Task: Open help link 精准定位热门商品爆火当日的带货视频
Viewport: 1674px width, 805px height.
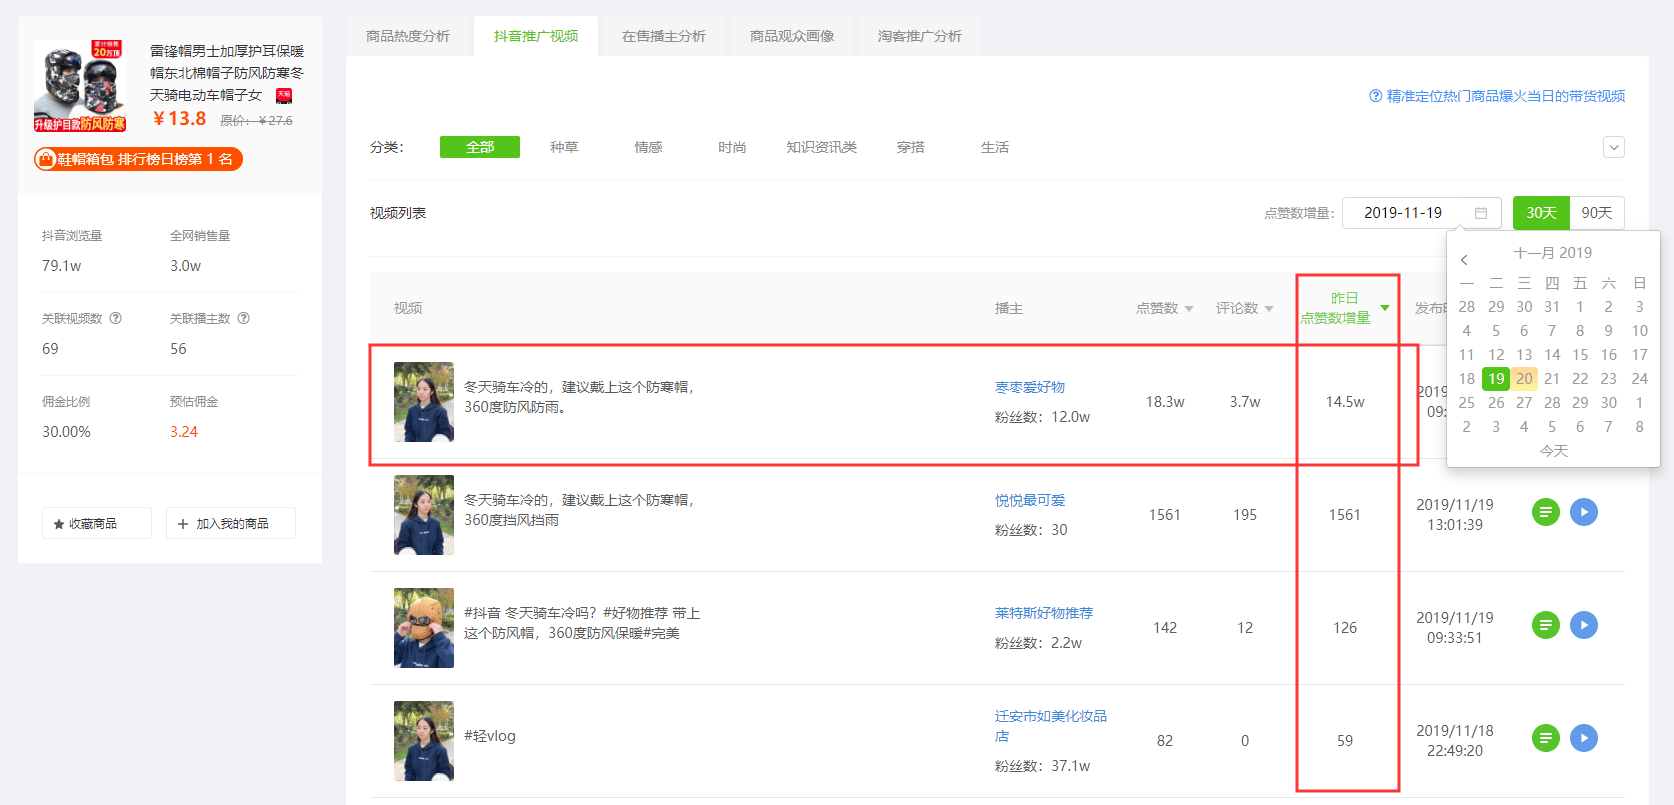Action: coord(1505,96)
